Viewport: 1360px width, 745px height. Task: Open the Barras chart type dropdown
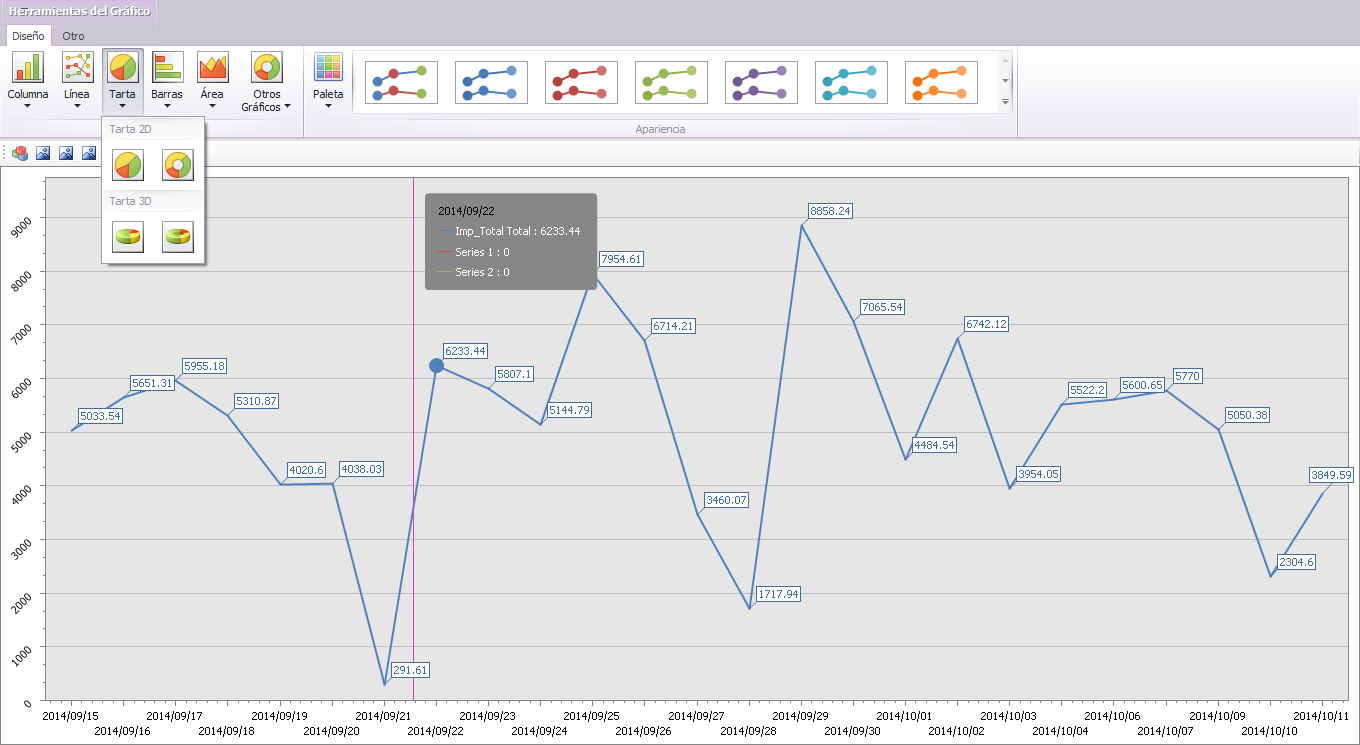pyautogui.click(x=167, y=80)
